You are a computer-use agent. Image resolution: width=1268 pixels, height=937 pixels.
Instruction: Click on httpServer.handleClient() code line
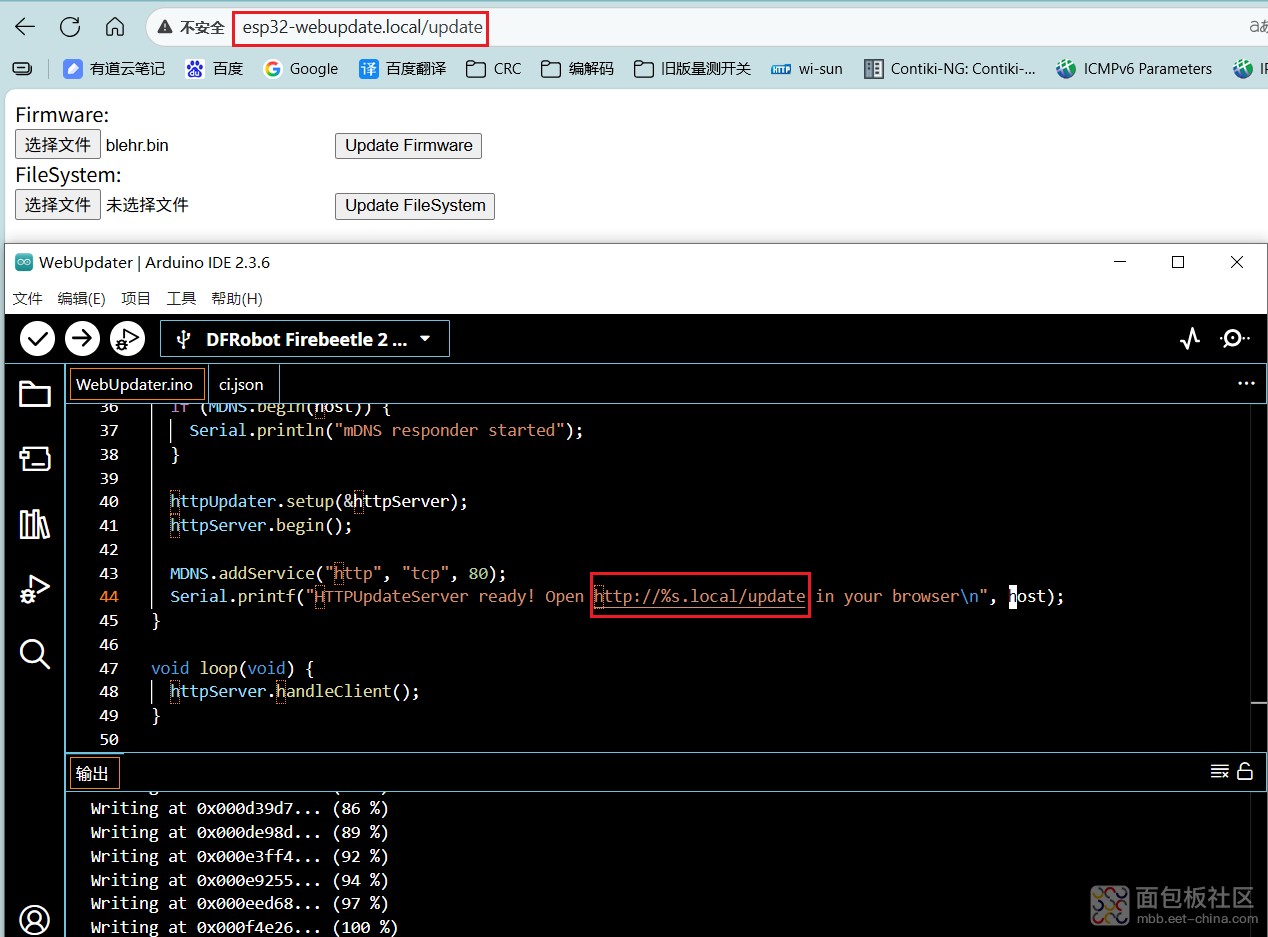pos(295,692)
